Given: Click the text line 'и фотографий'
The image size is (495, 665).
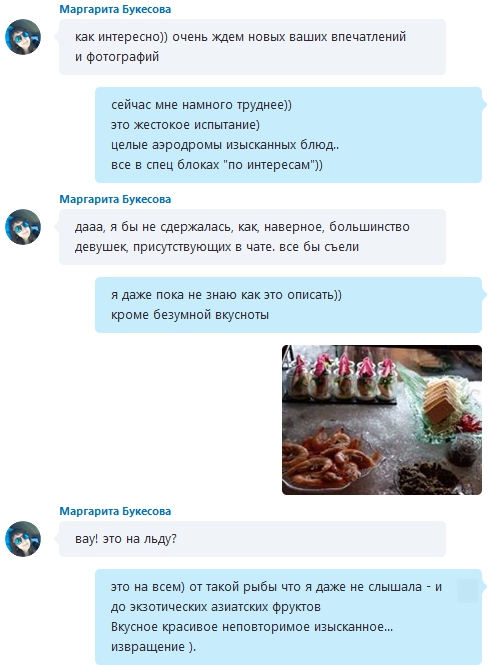Looking at the screenshot, I should [117, 57].
